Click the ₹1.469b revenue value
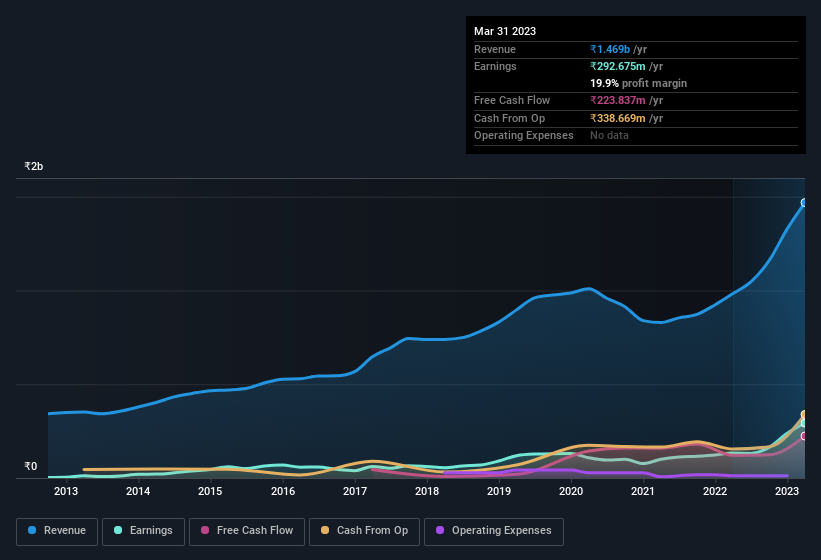Screen dimensions: 821x560 610,49
